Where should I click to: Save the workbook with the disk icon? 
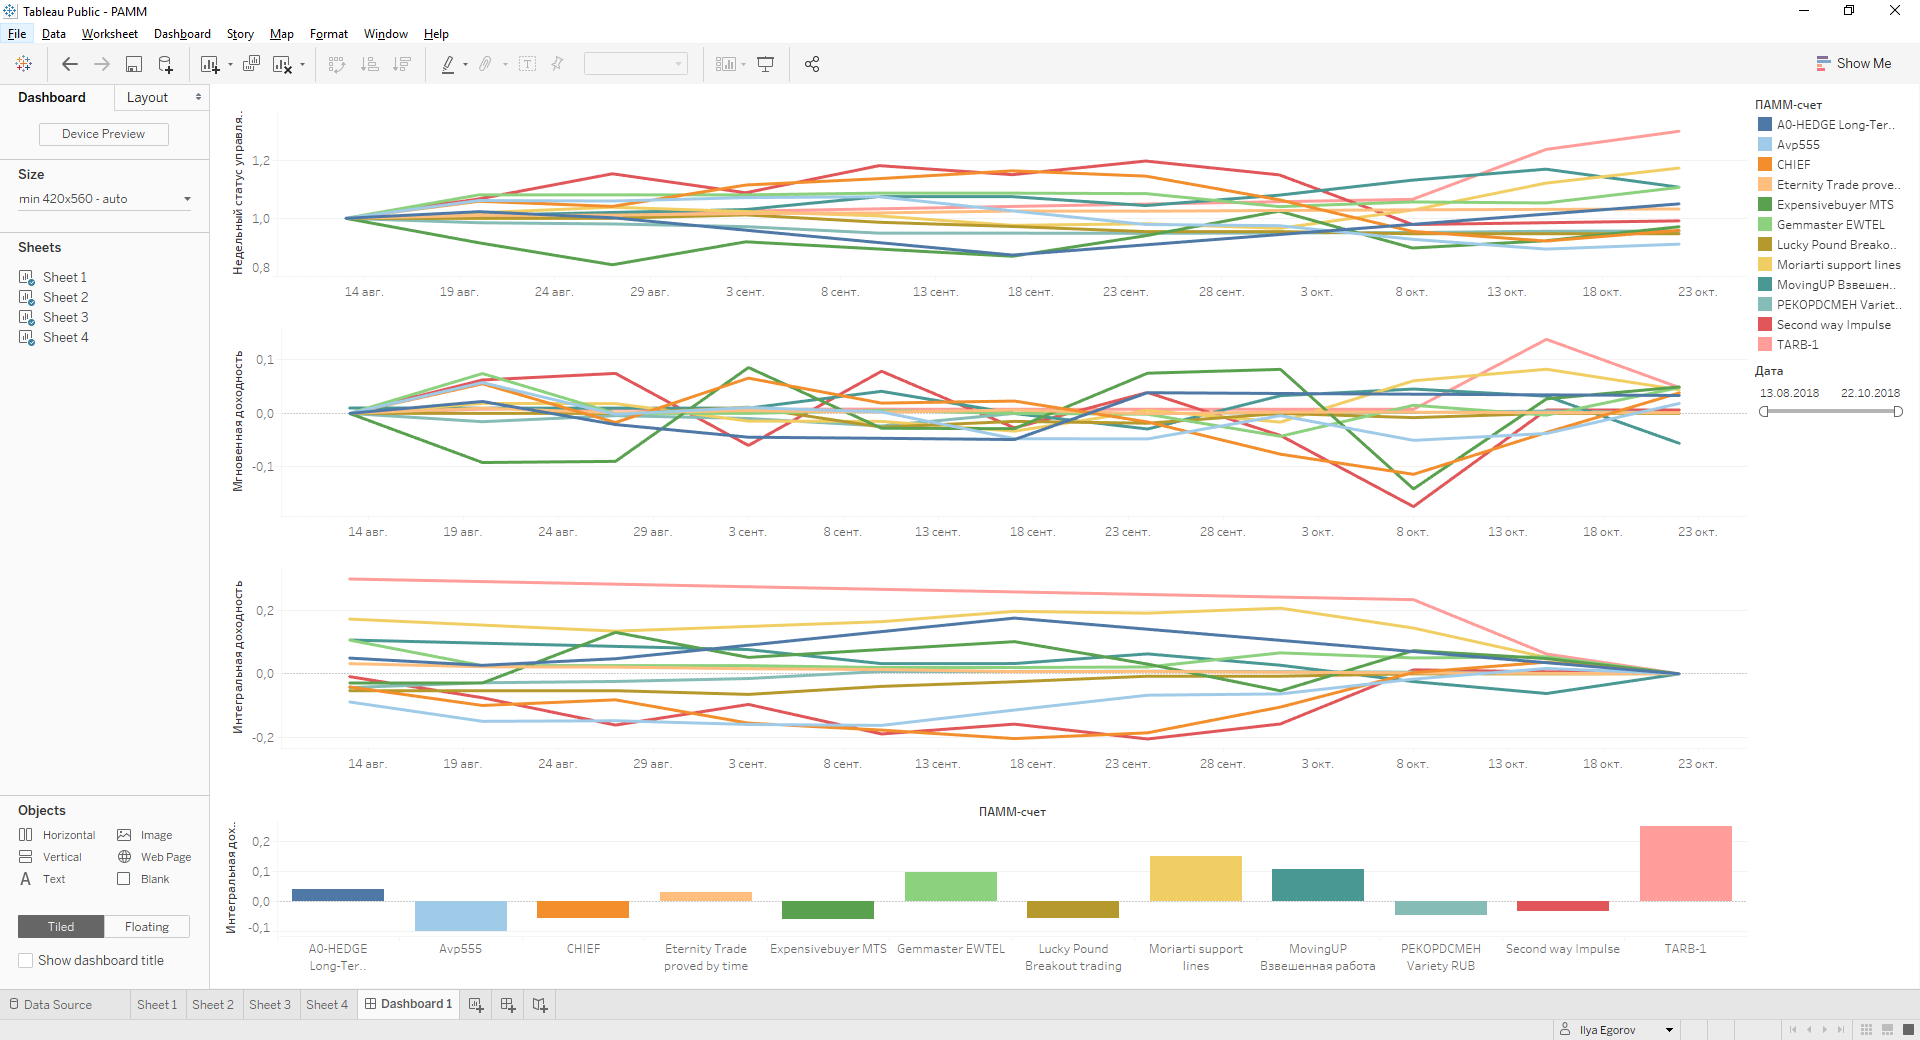pyautogui.click(x=133, y=64)
